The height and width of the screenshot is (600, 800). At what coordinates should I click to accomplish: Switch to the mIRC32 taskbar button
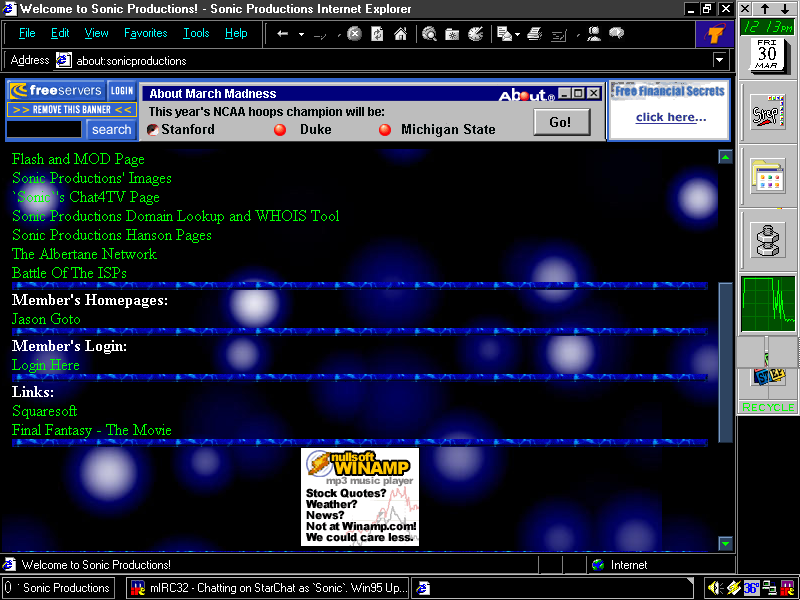click(x=268, y=588)
